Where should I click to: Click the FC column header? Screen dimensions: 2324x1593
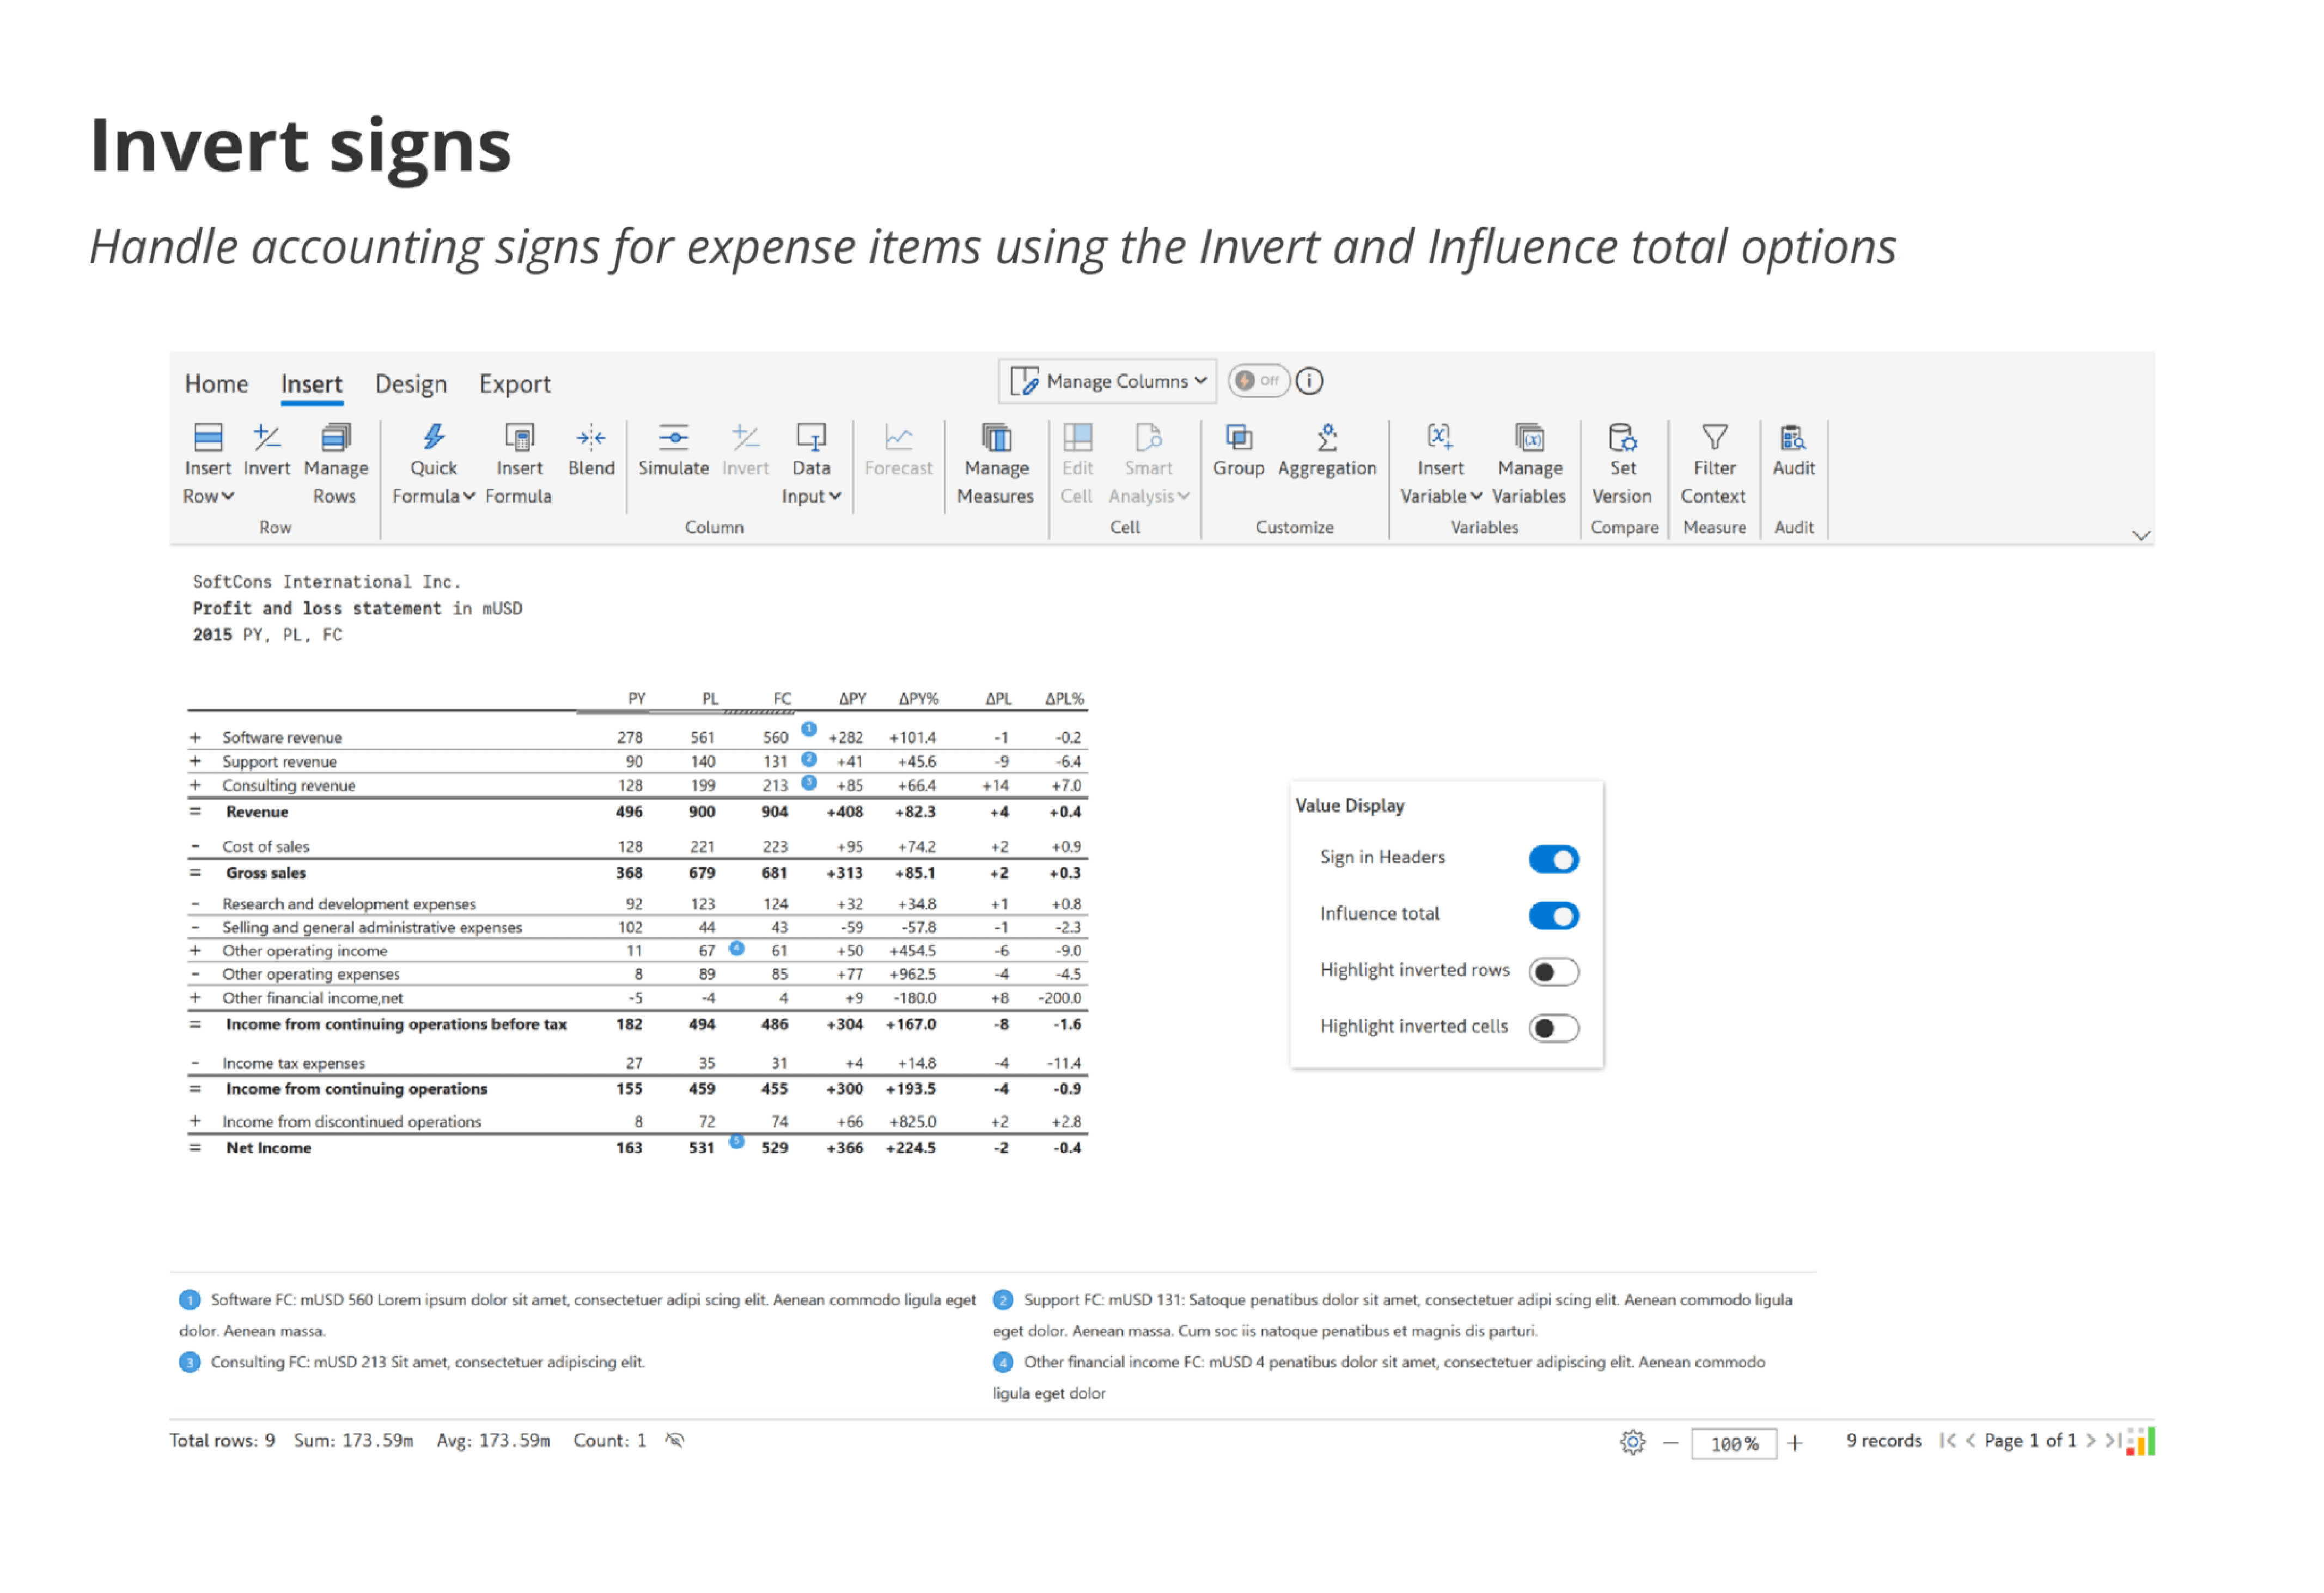click(x=781, y=699)
